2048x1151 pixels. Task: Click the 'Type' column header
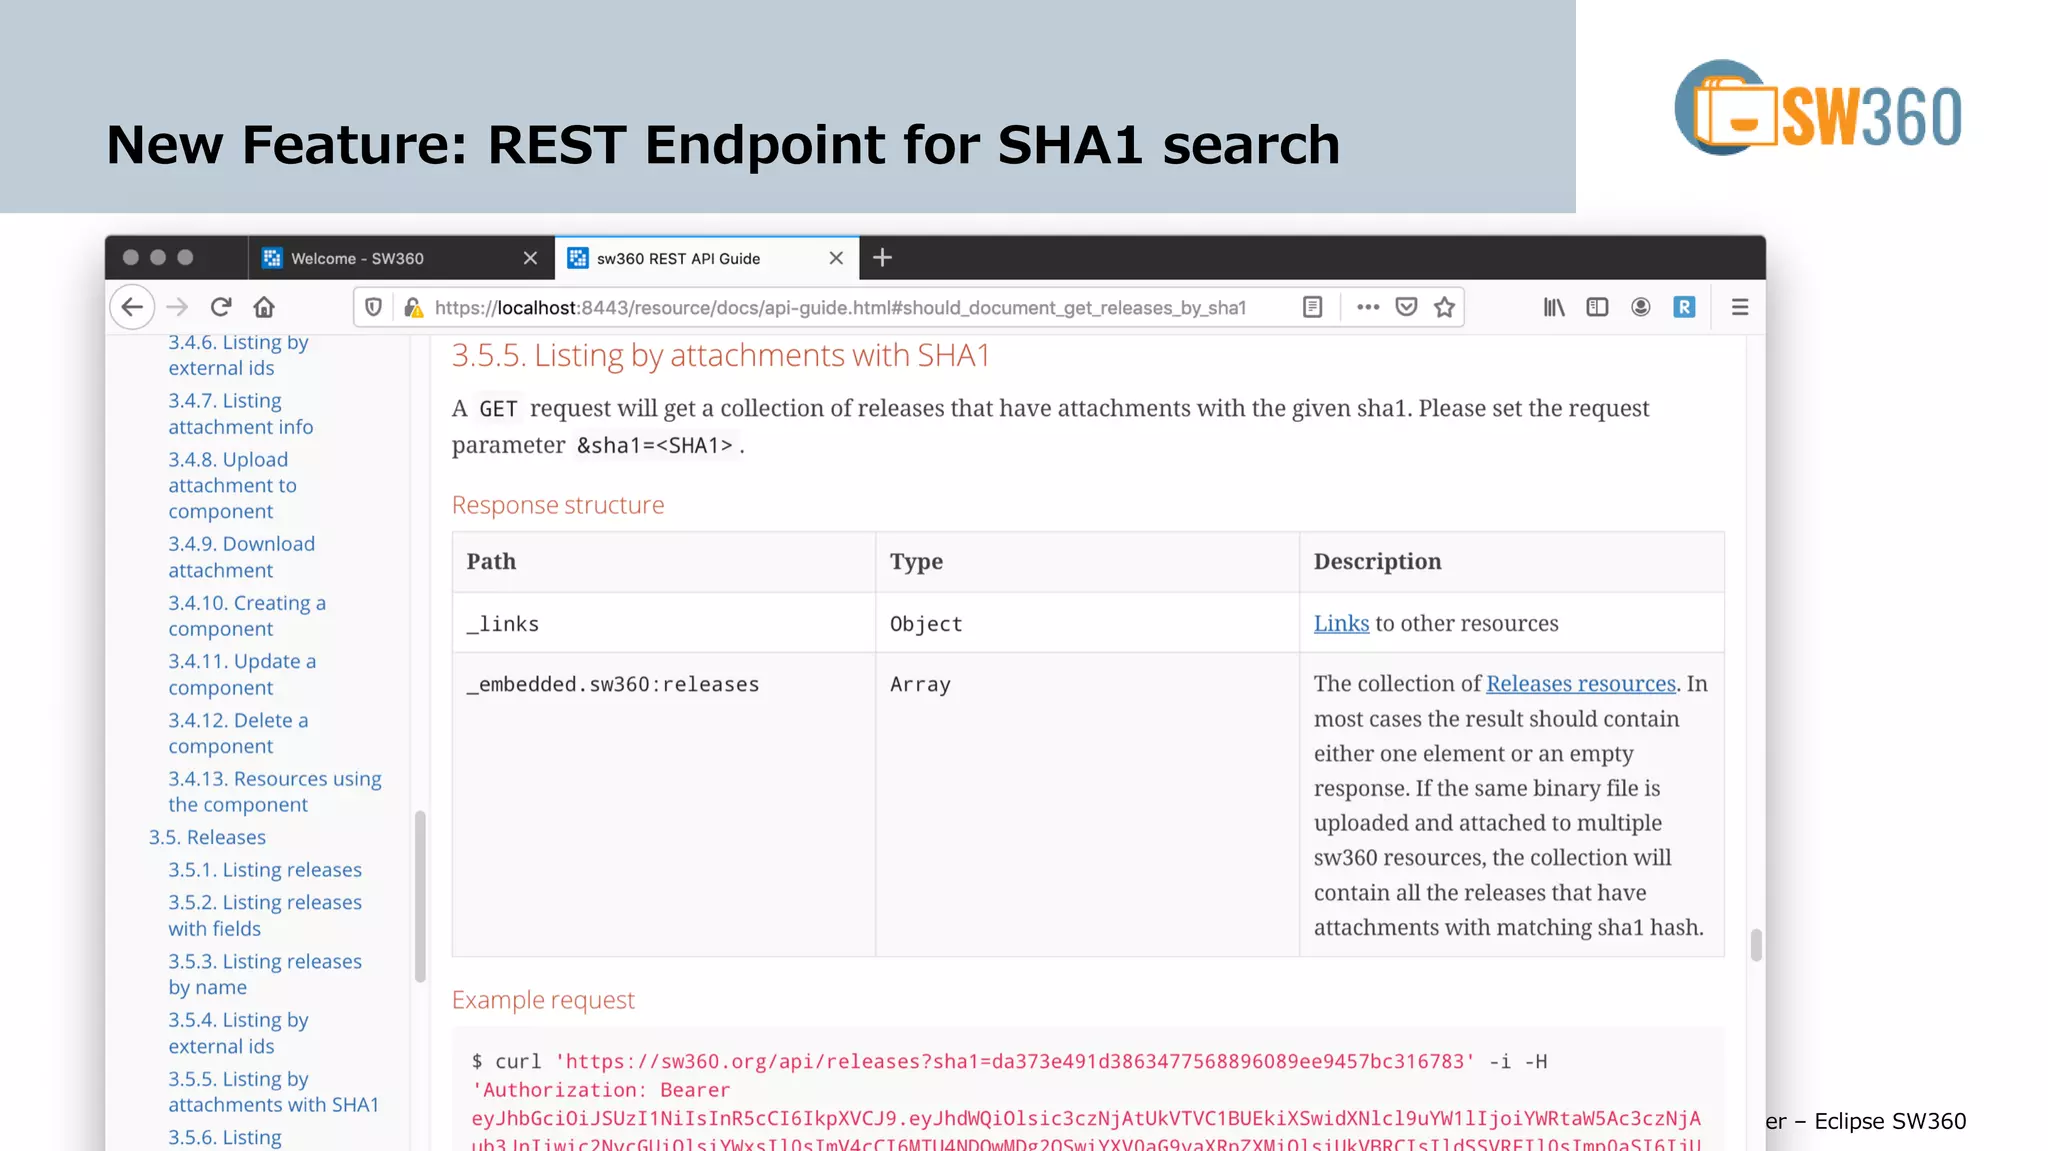tap(1087, 562)
